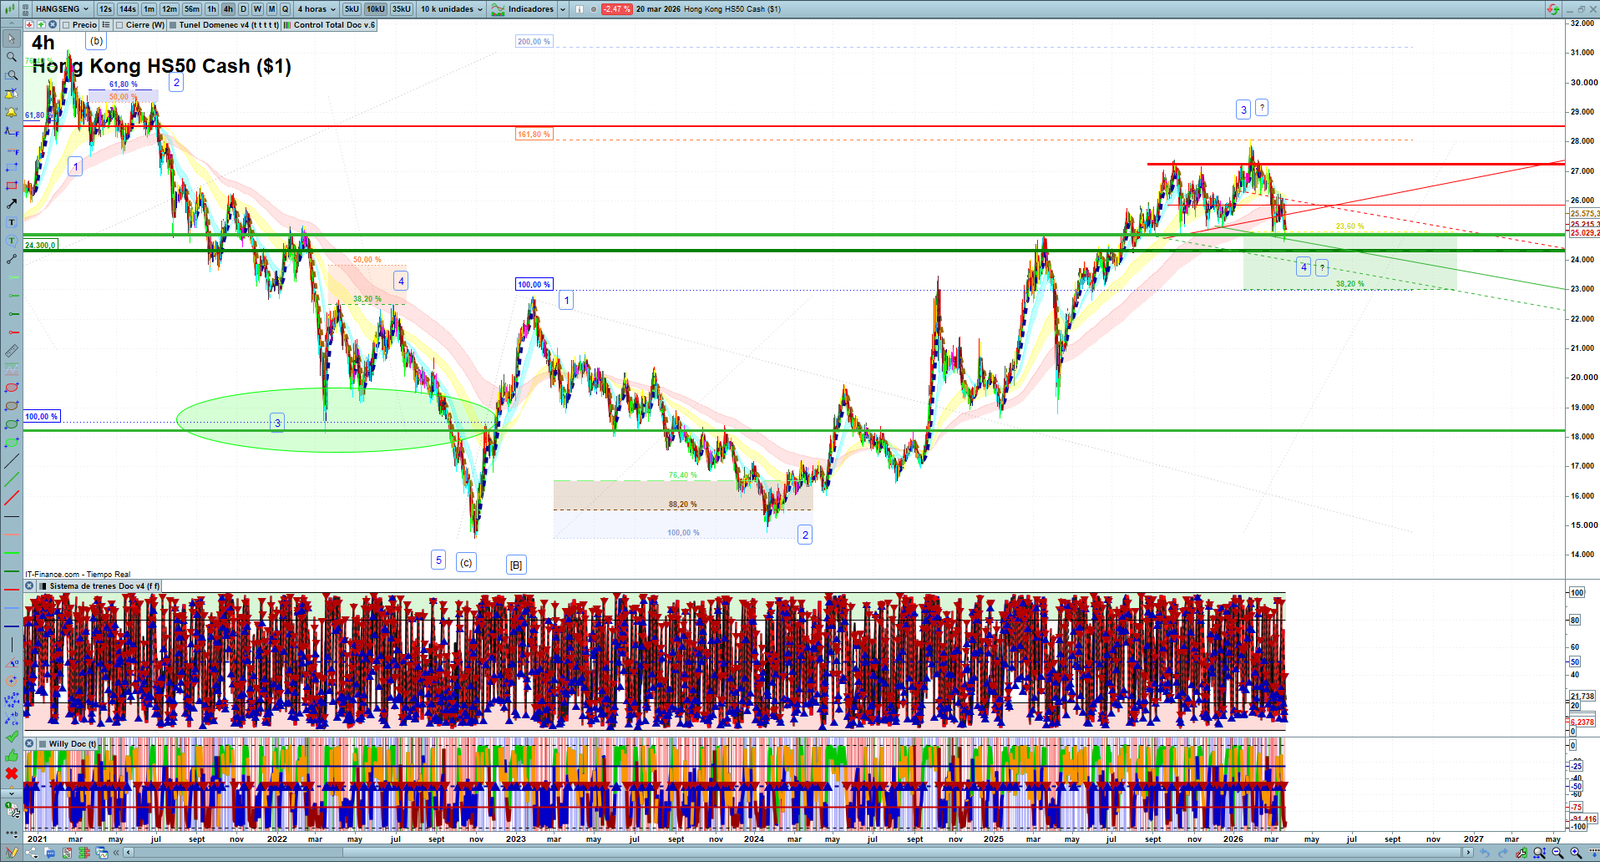This screenshot has width=1600, height=862.
Task: Pick the zoom-area magnifier tool
Action: coord(11,75)
